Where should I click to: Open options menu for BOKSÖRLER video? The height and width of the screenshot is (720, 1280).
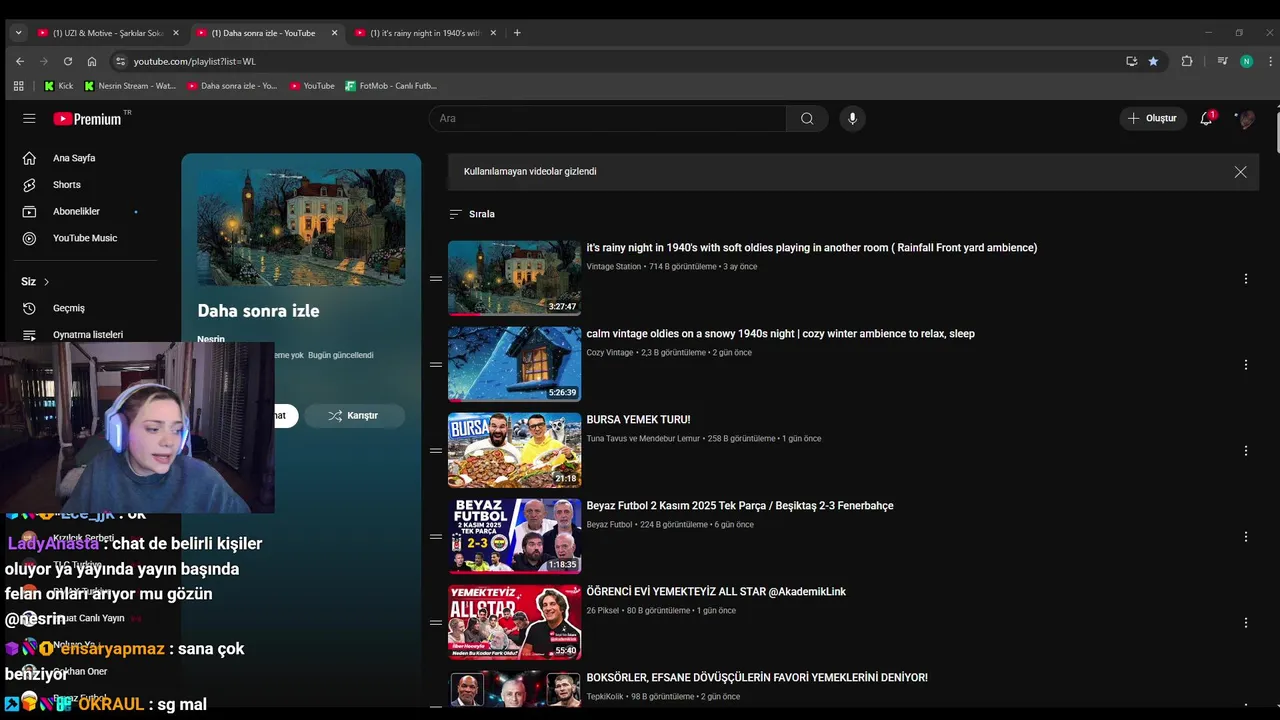coord(1245,704)
